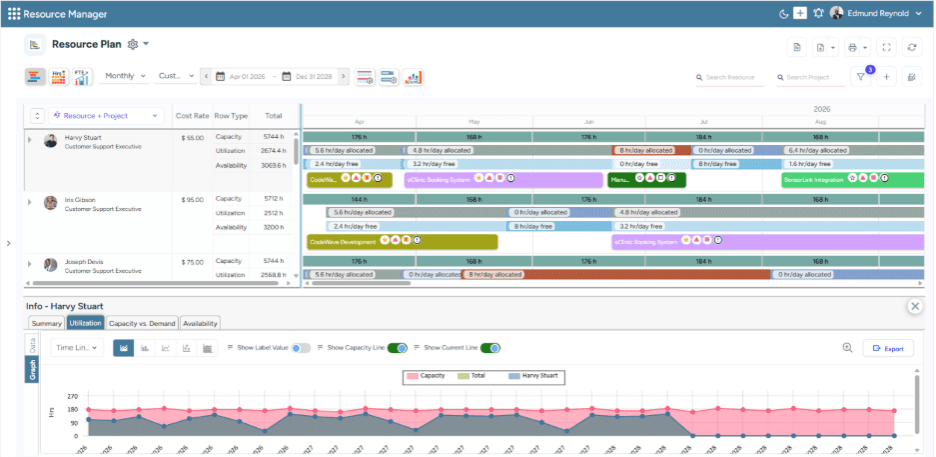This screenshot has height=457, width=936.
Task: Open export options dropdown arrow
Action: pyautogui.click(x=833, y=47)
